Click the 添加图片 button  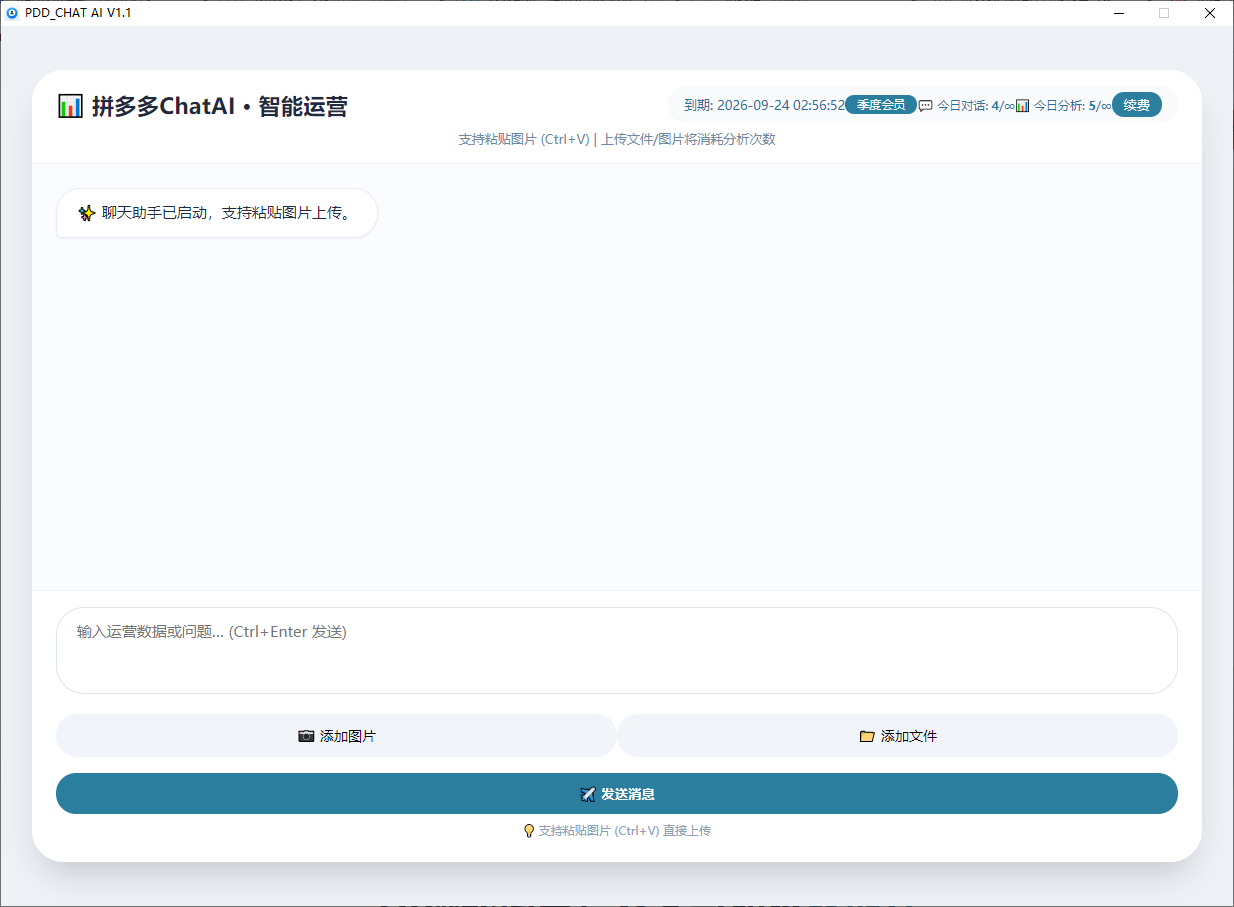click(x=336, y=736)
